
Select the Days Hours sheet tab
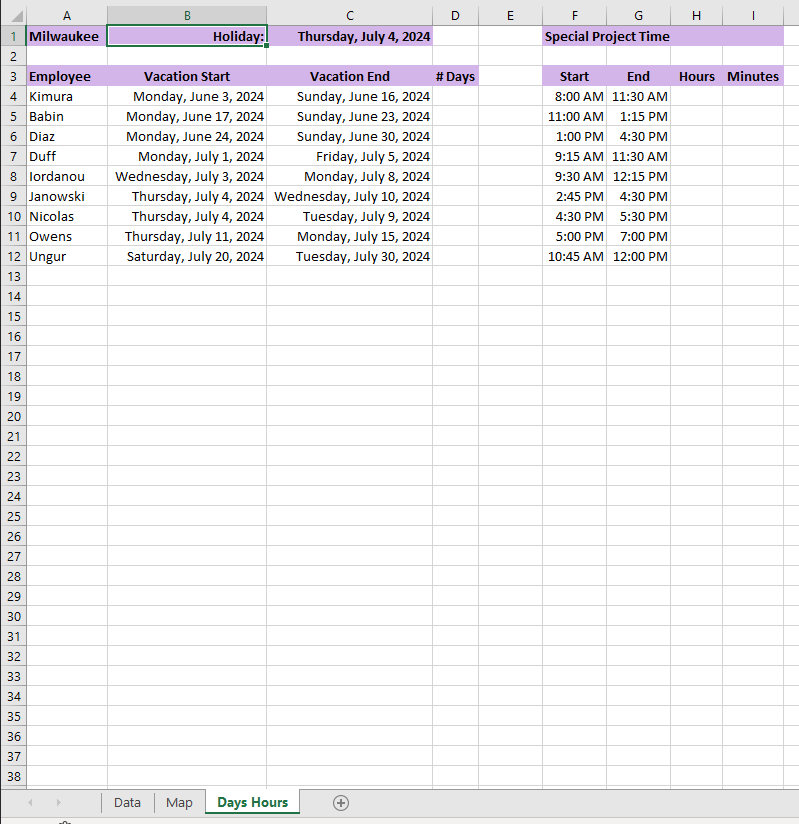(251, 802)
